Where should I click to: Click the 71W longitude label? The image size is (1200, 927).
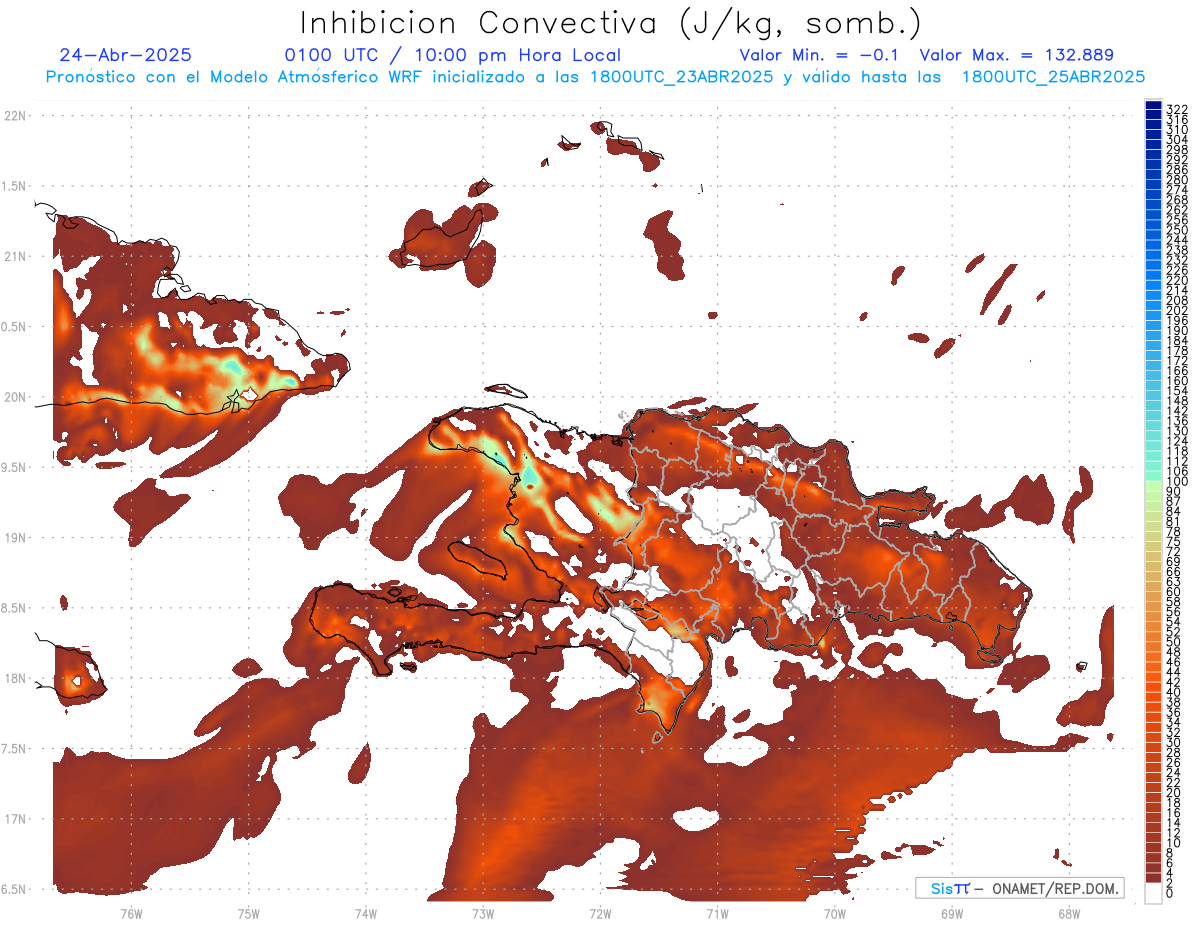pyautogui.click(x=717, y=913)
